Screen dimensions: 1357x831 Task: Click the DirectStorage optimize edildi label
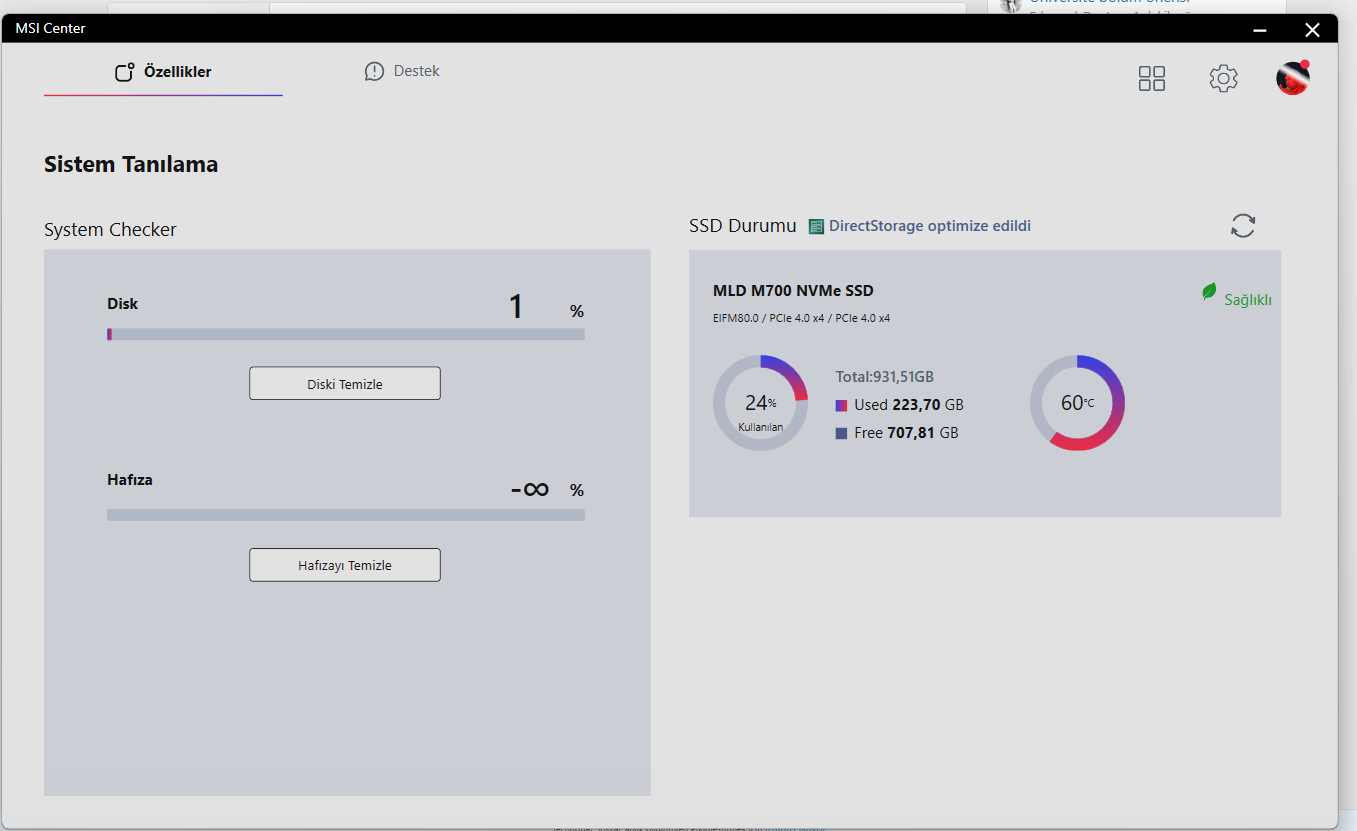[930, 226]
